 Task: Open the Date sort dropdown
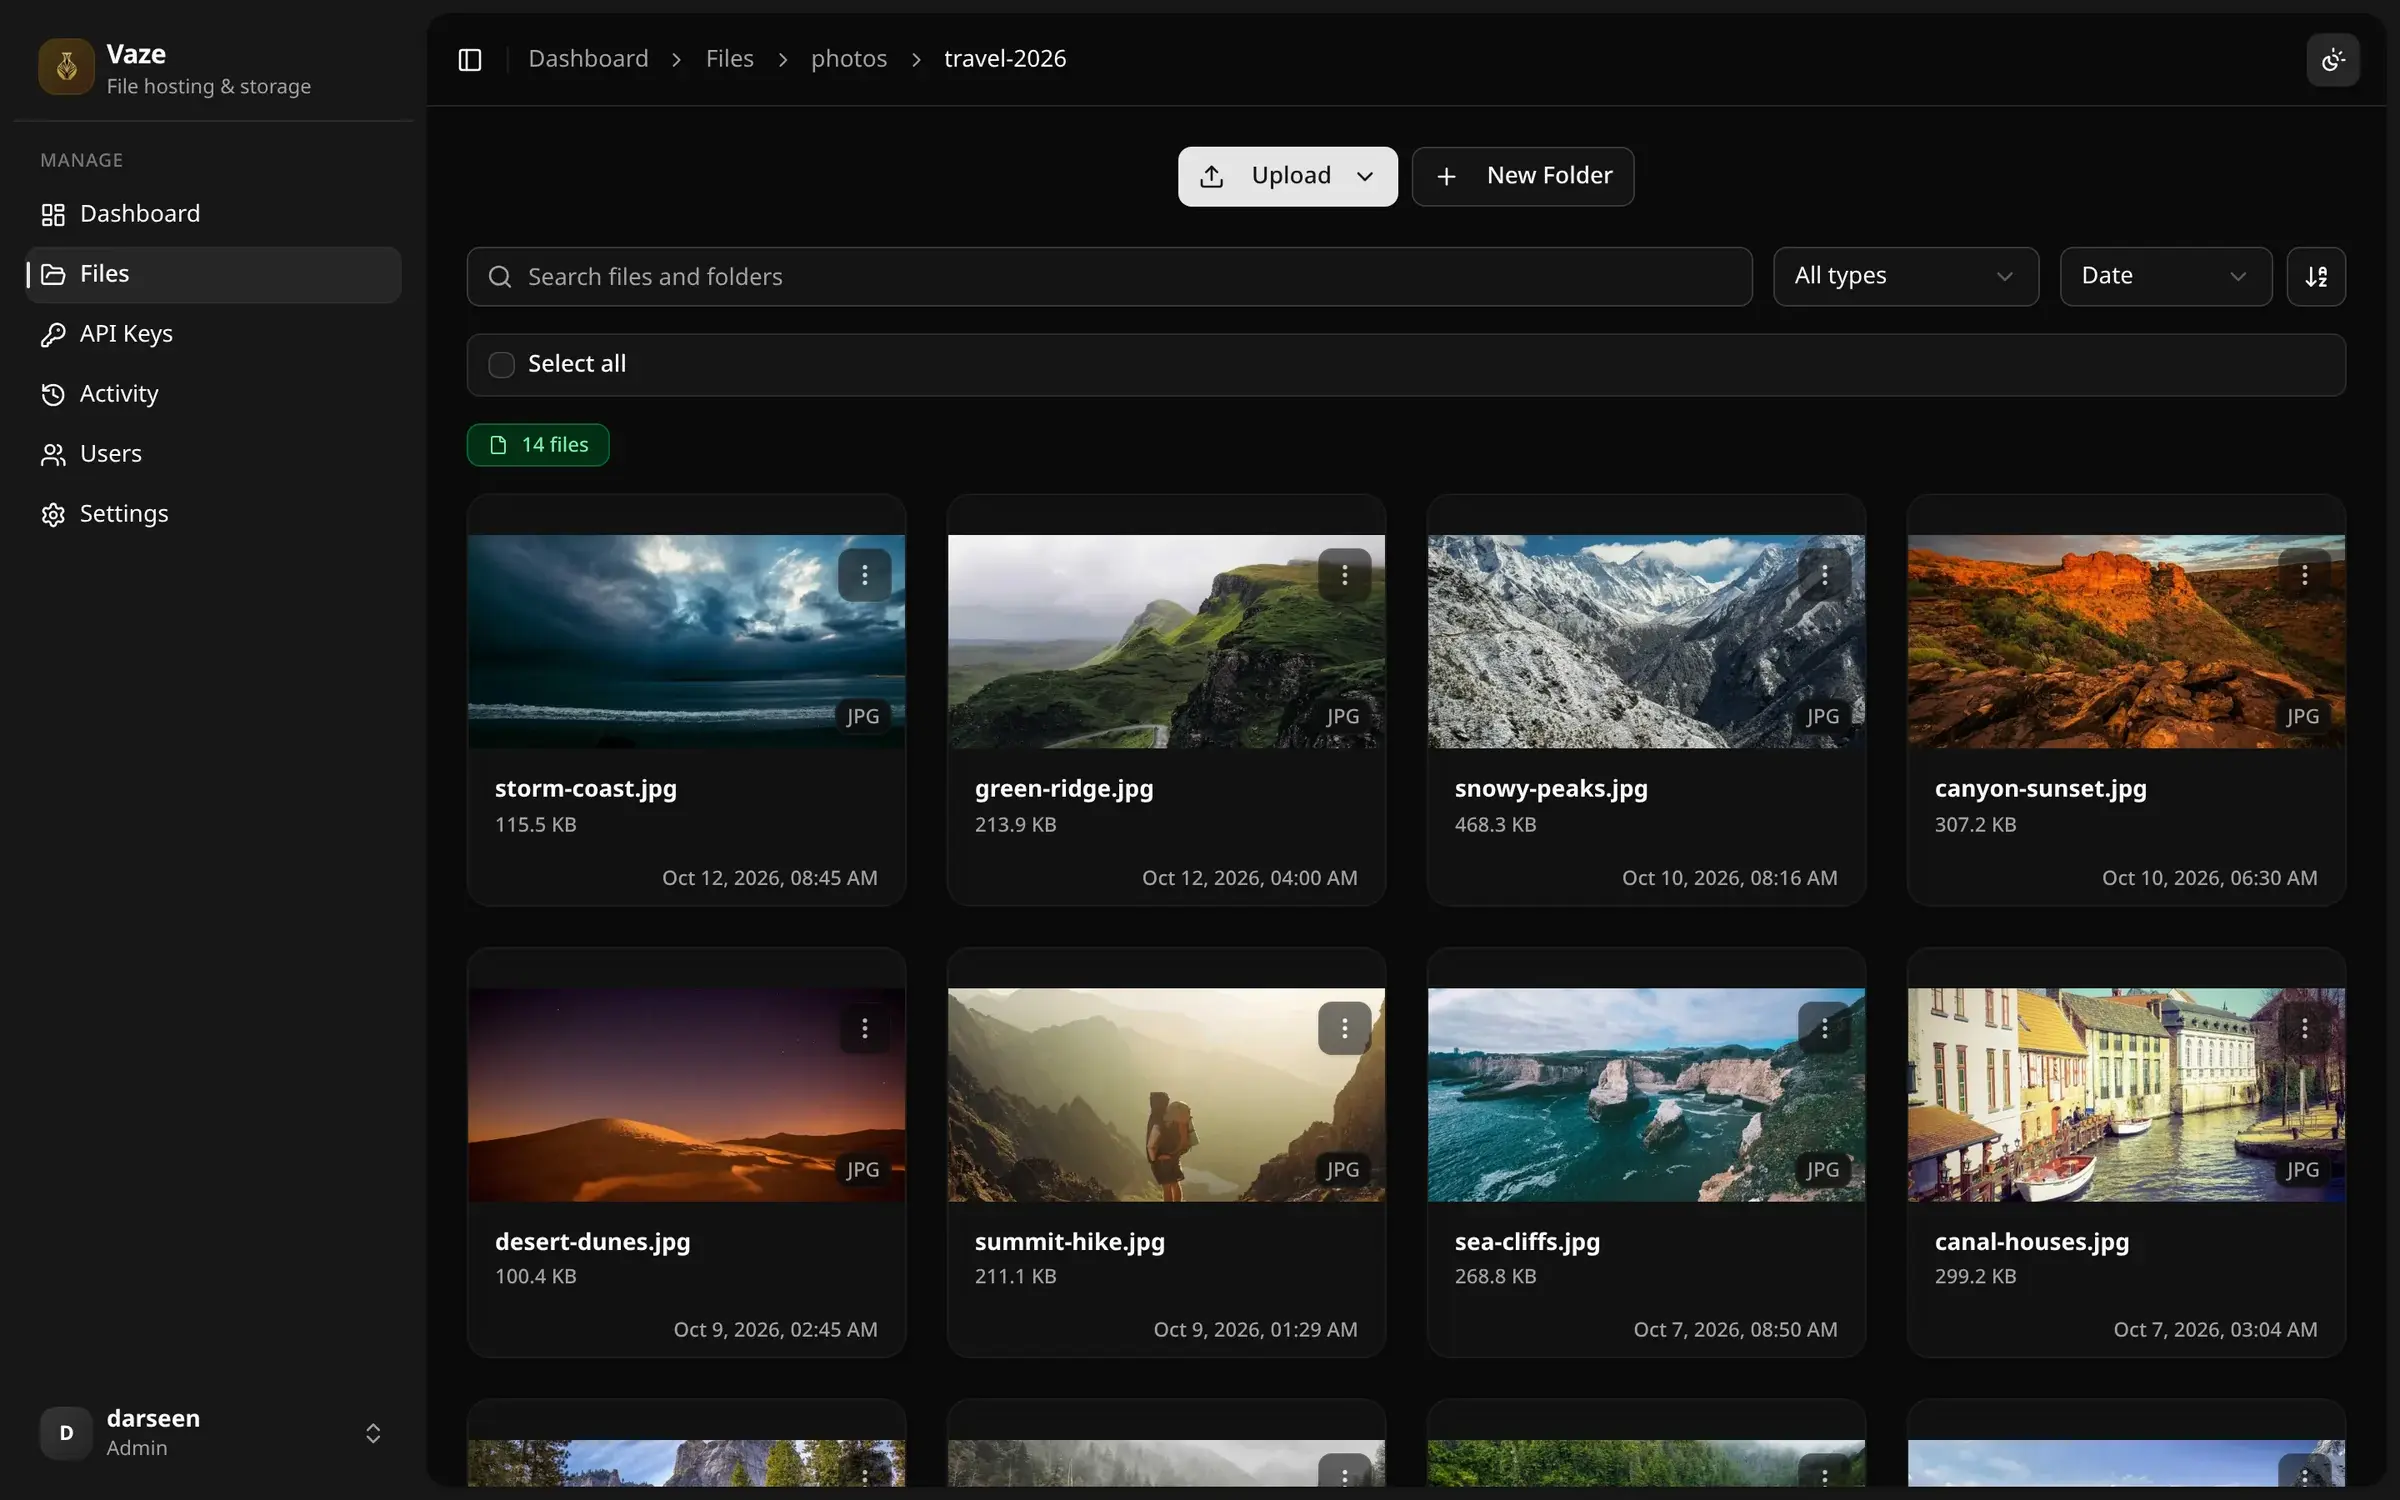(x=2165, y=277)
